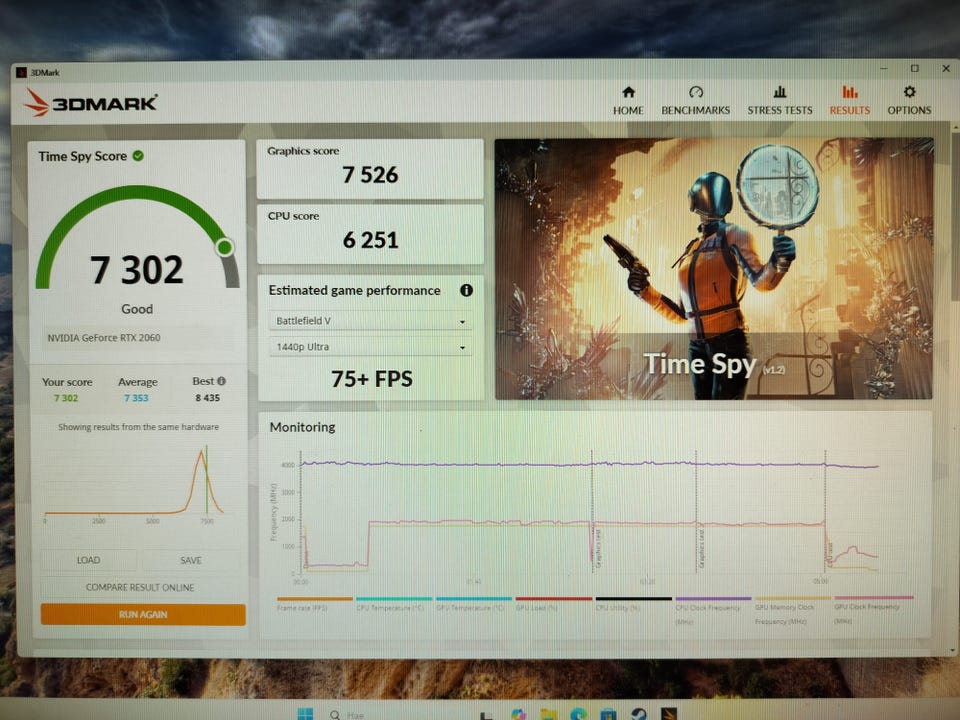Click the info icon next to Estimated game performance

click(466, 290)
